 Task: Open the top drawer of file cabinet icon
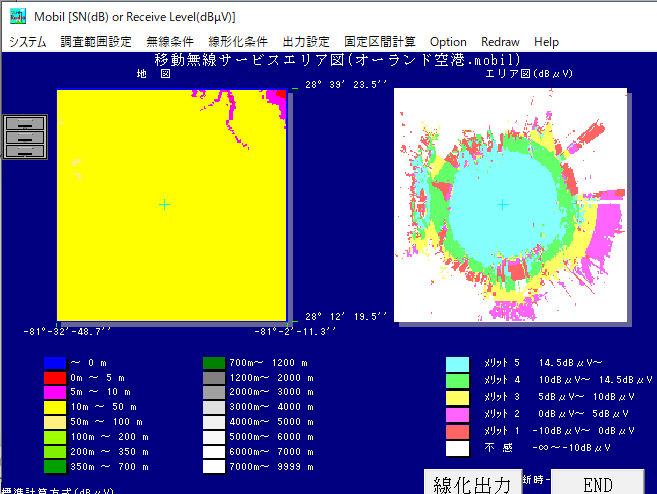pos(25,123)
